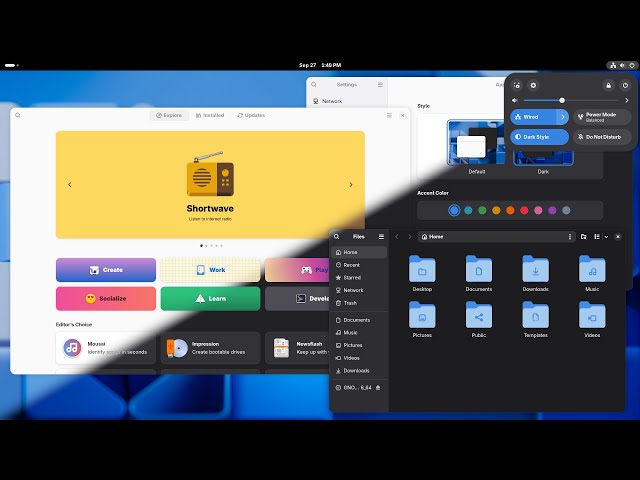Toggle Do Not Disturb
The image size is (640, 480).
click(602, 137)
